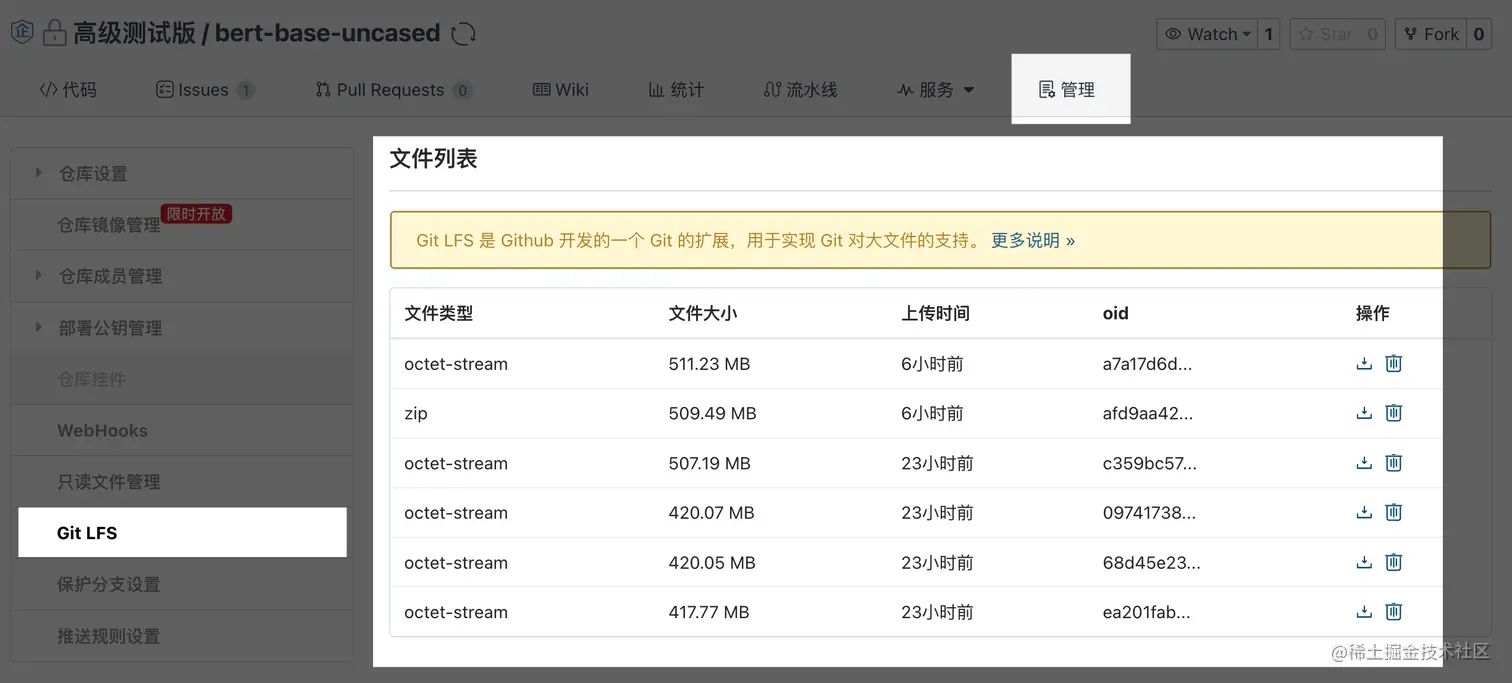Screen dimensions: 1512x683
Task: Click the 文件类型 column header
Action: tap(438, 313)
